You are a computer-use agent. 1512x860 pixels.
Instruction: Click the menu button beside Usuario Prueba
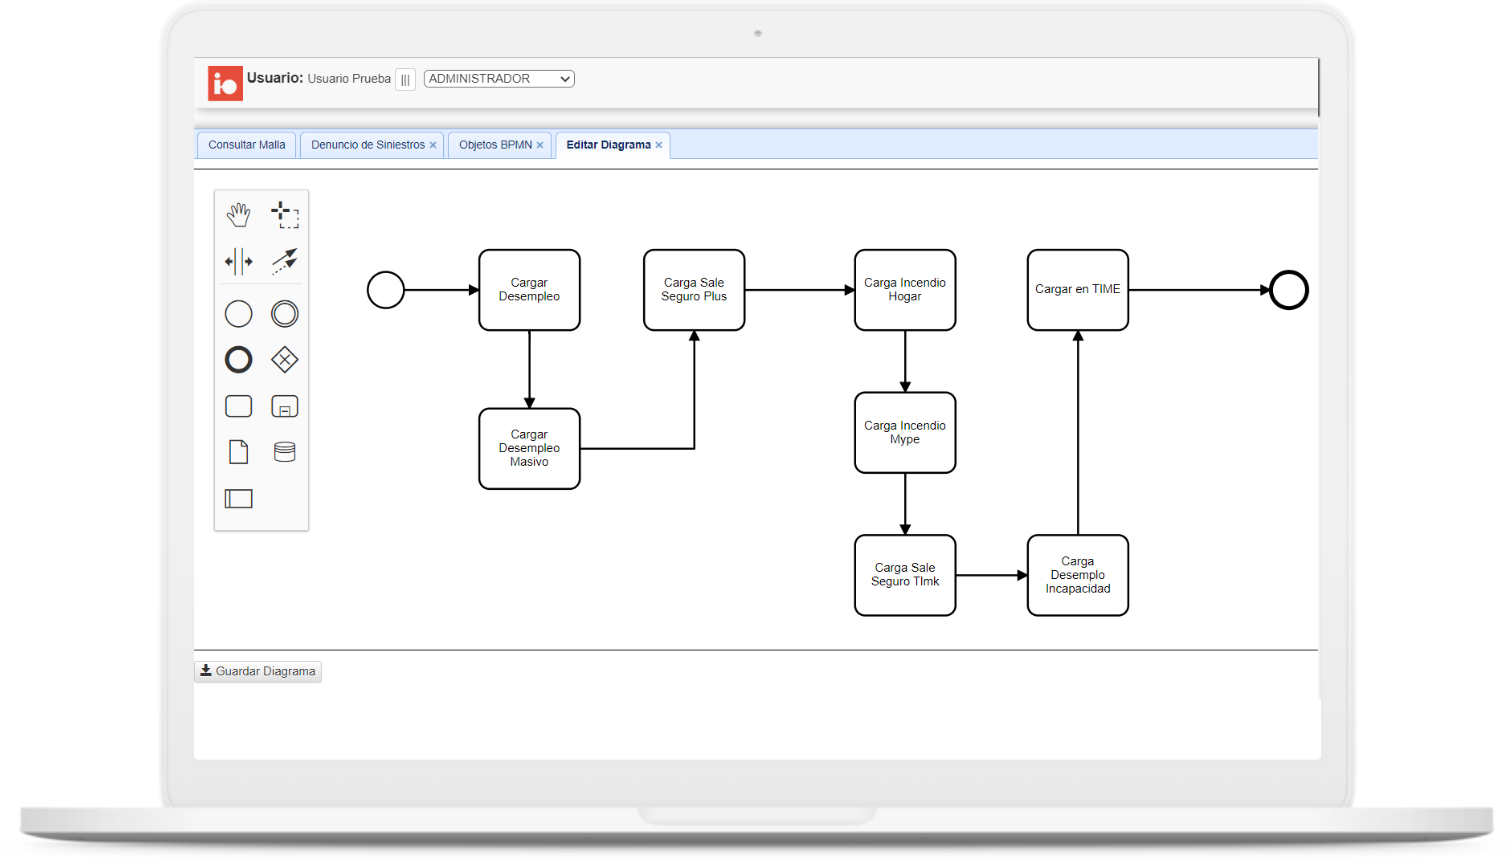405,80
